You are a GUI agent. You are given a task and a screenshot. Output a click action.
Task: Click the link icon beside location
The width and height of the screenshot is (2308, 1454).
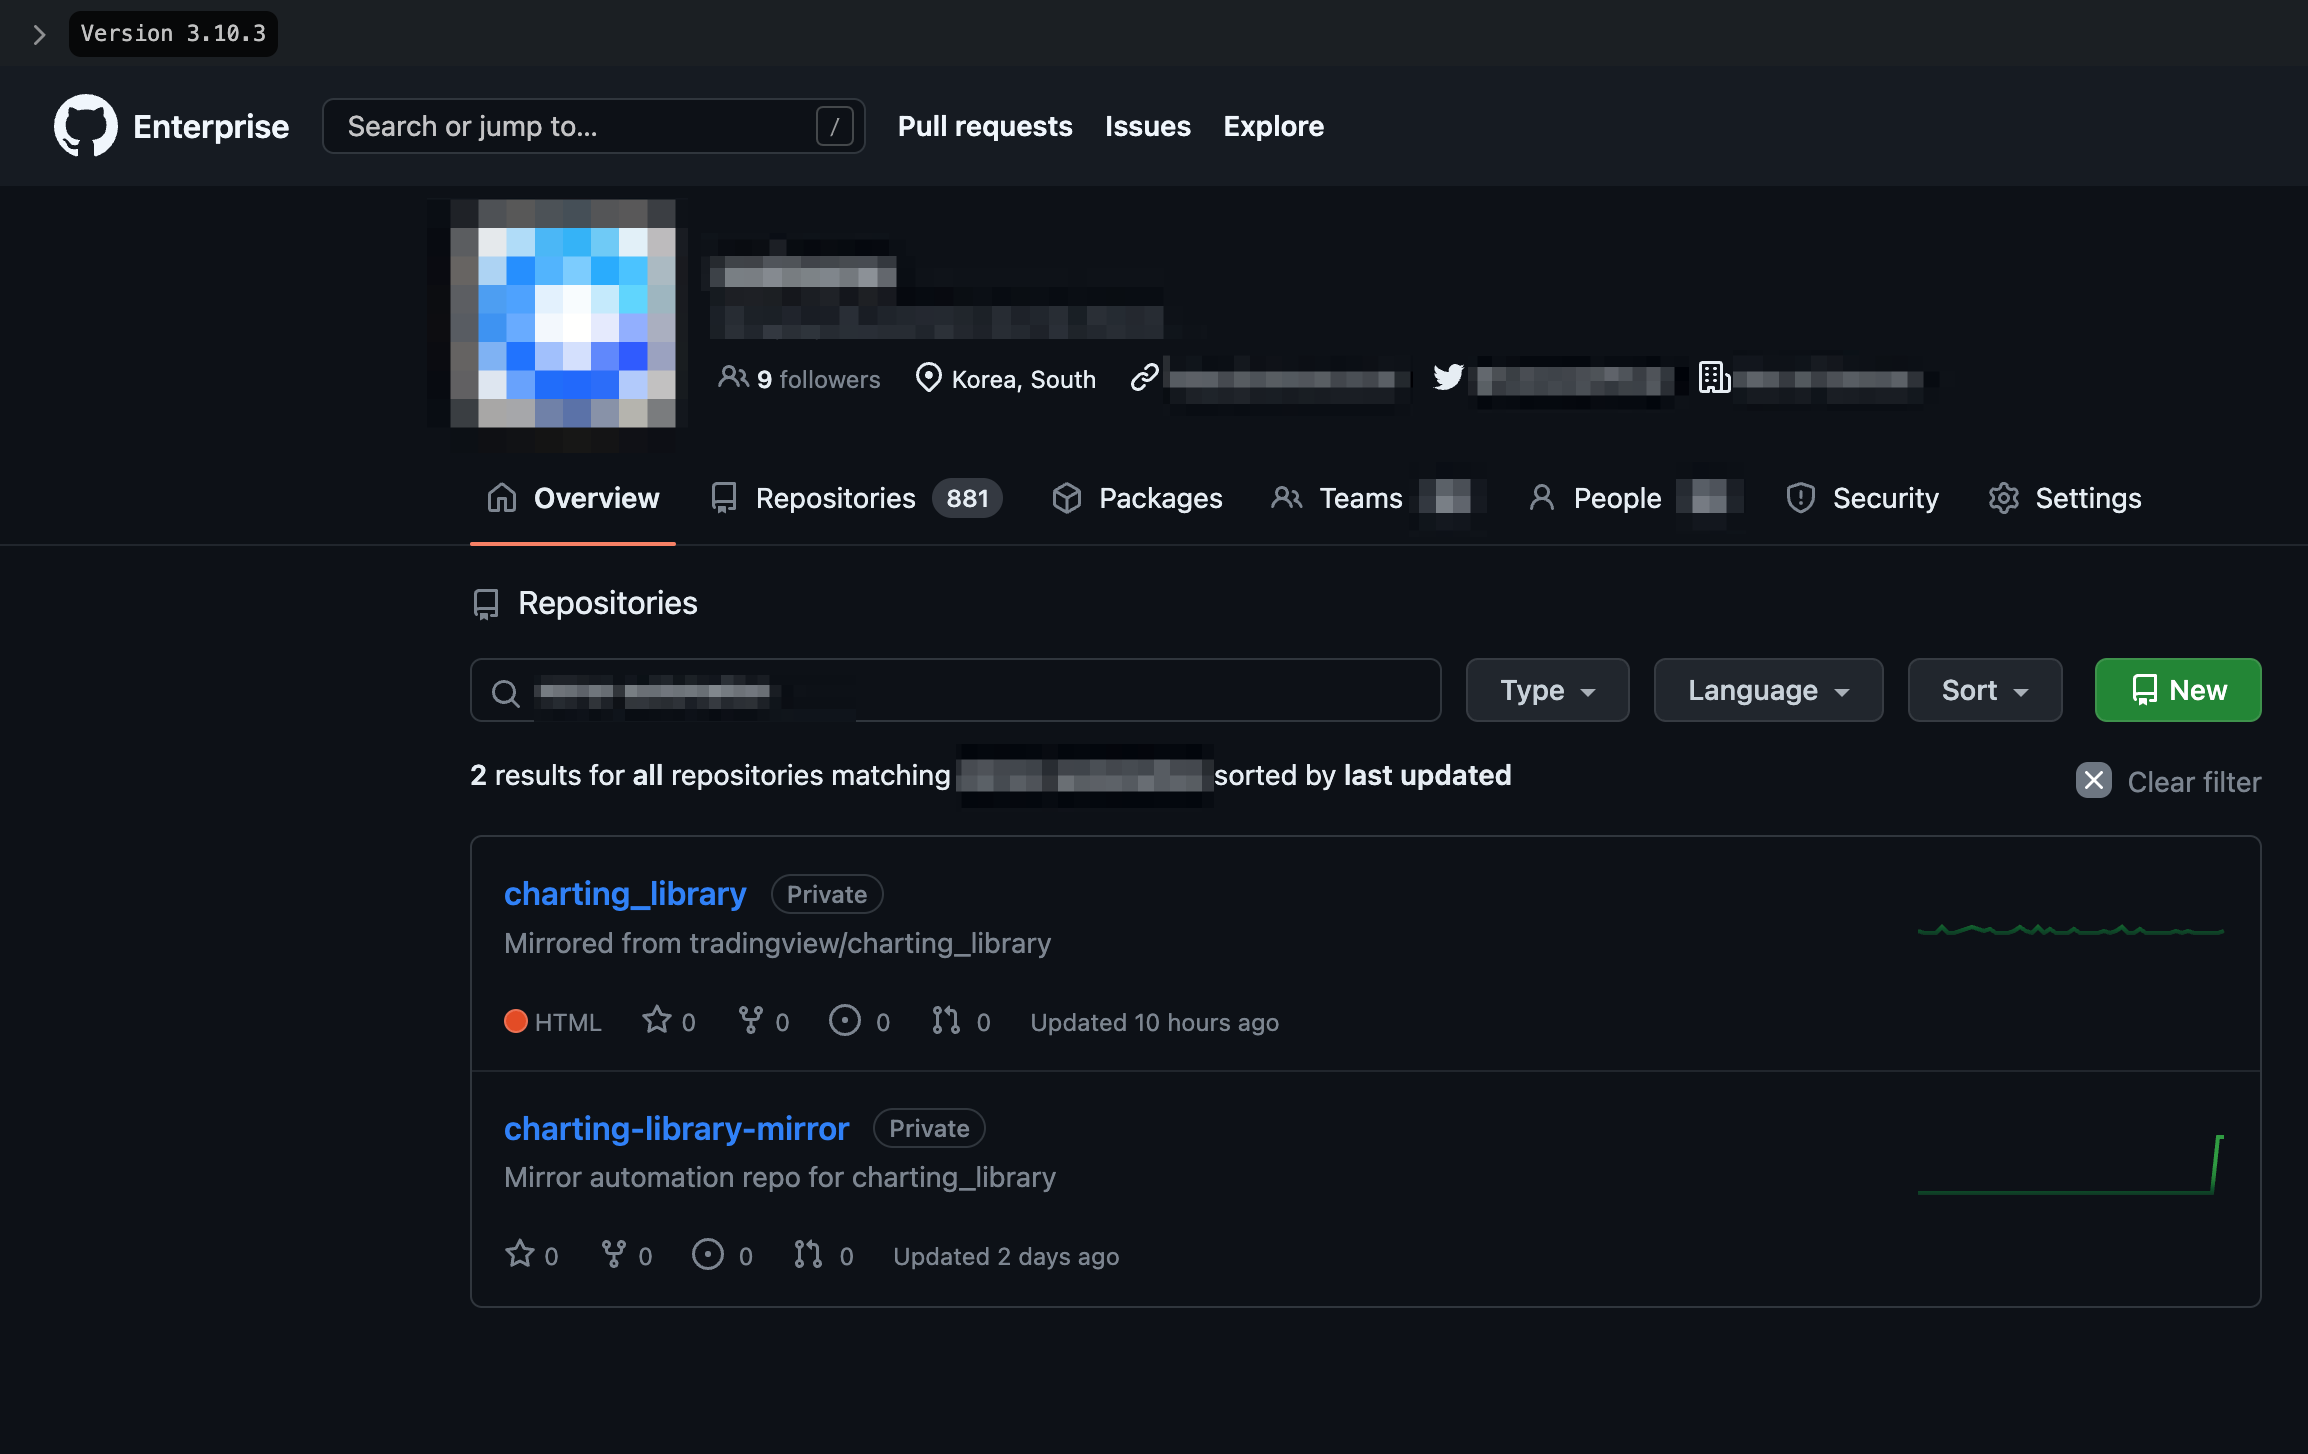tap(1144, 377)
